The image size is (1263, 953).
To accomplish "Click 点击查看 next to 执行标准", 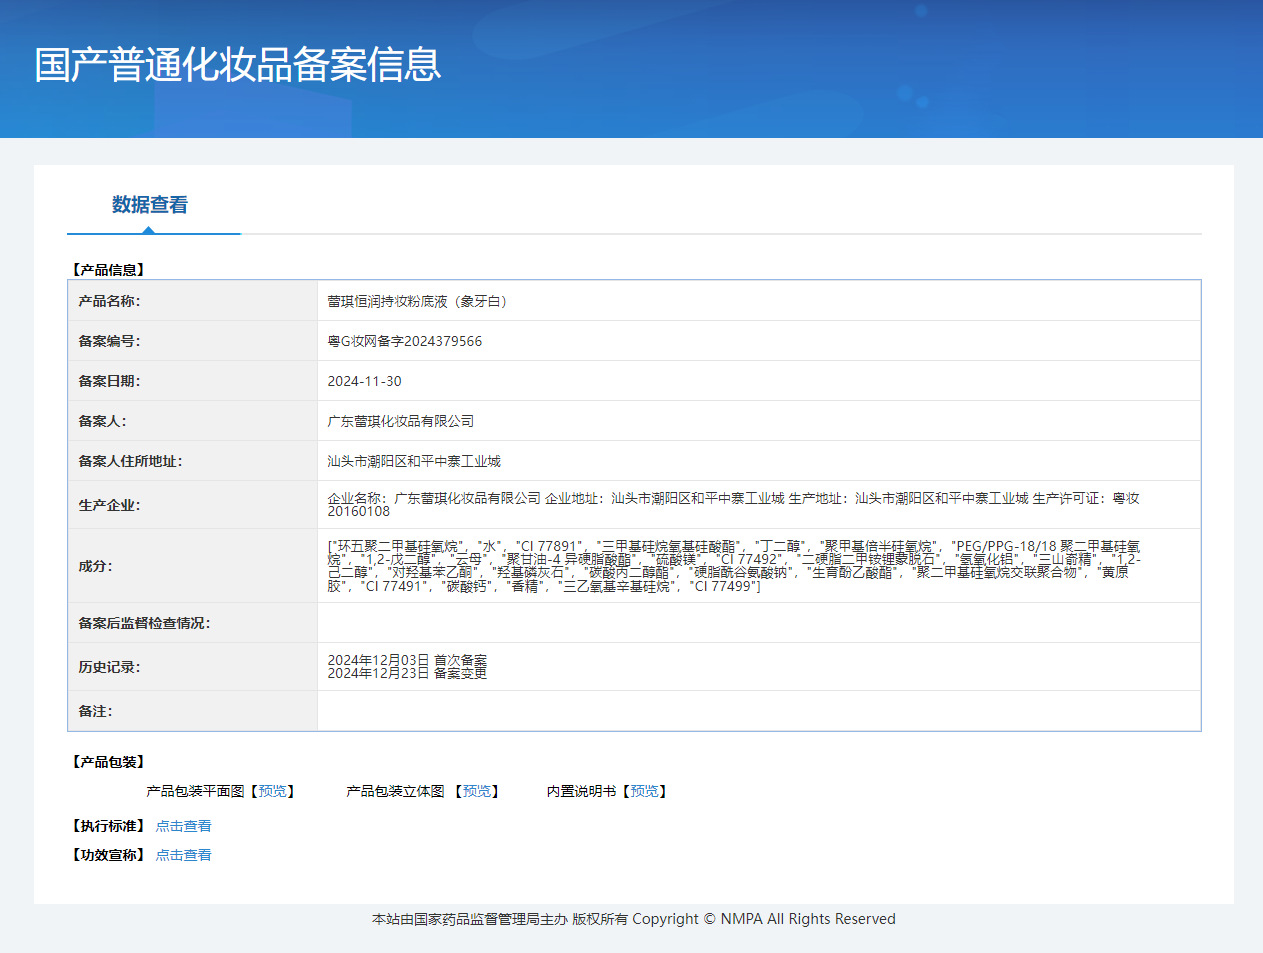I will 183,826.
